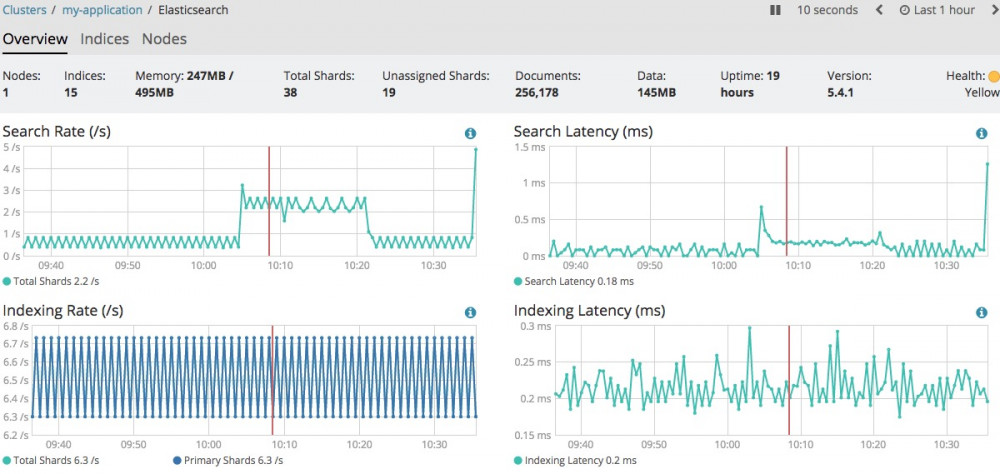1000x474 pixels.
Task: Show info for the Indexing Latency chart
Action: tap(982, 313)
